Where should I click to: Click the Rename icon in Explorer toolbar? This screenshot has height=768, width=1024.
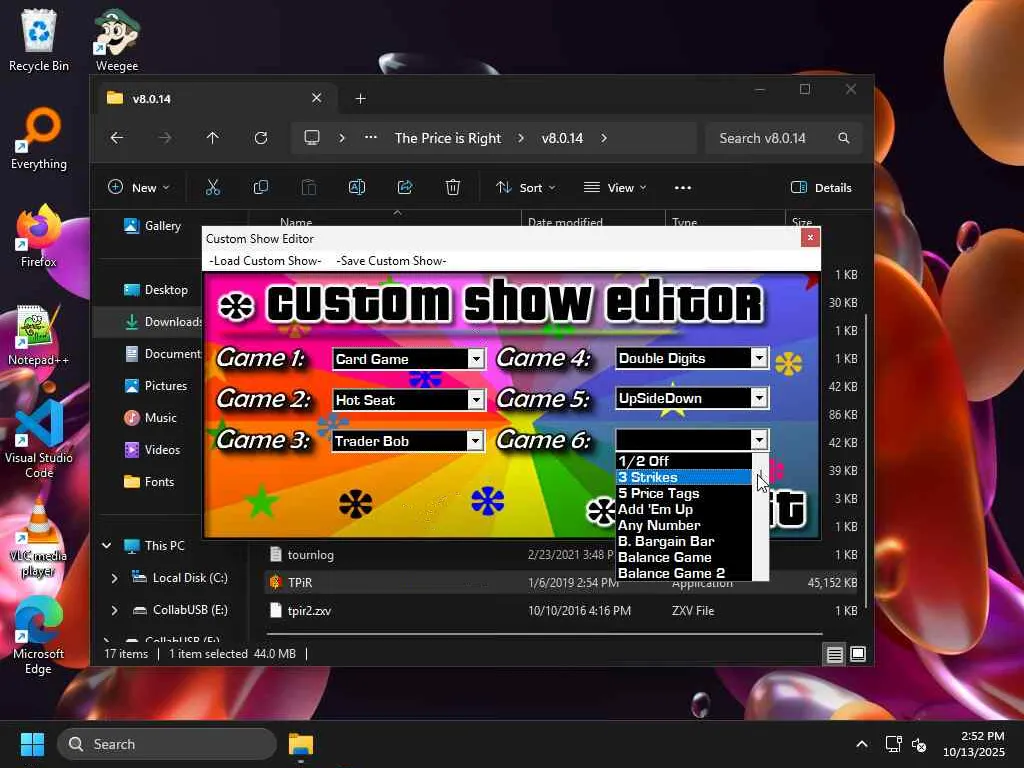(357, 187)
